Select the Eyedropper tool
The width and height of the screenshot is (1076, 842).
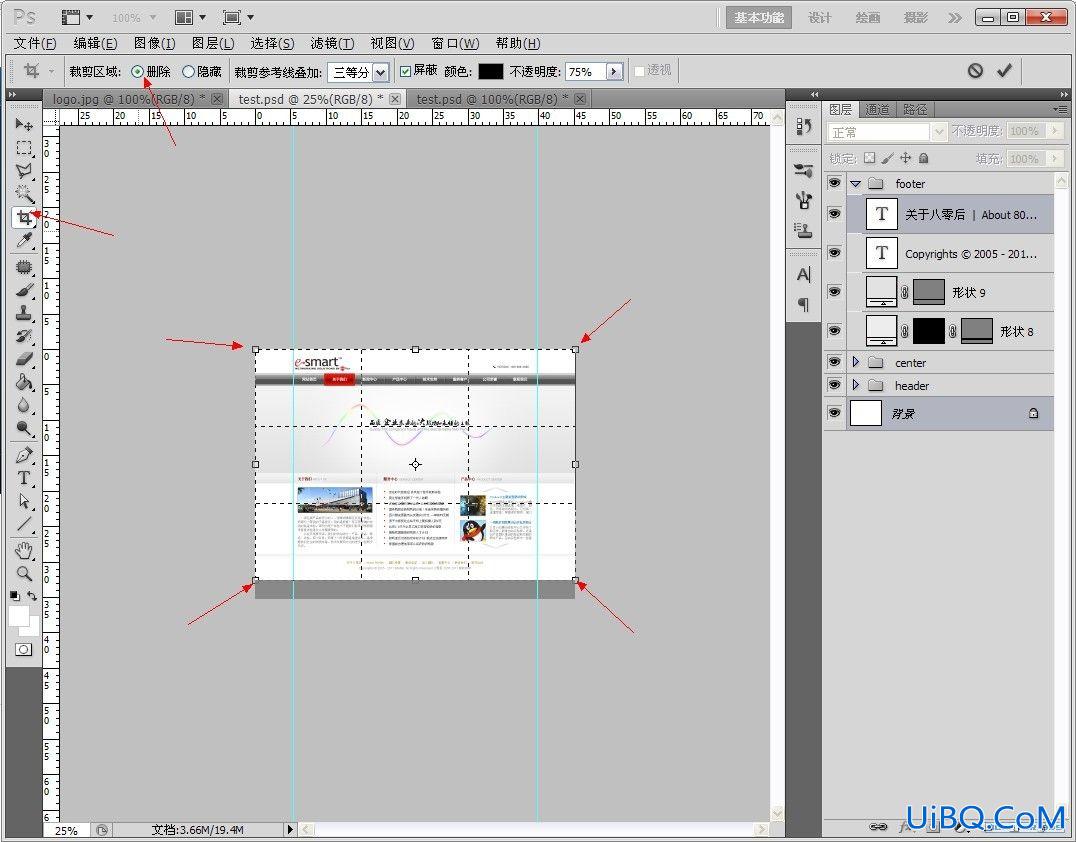click(x=24, y=240)
